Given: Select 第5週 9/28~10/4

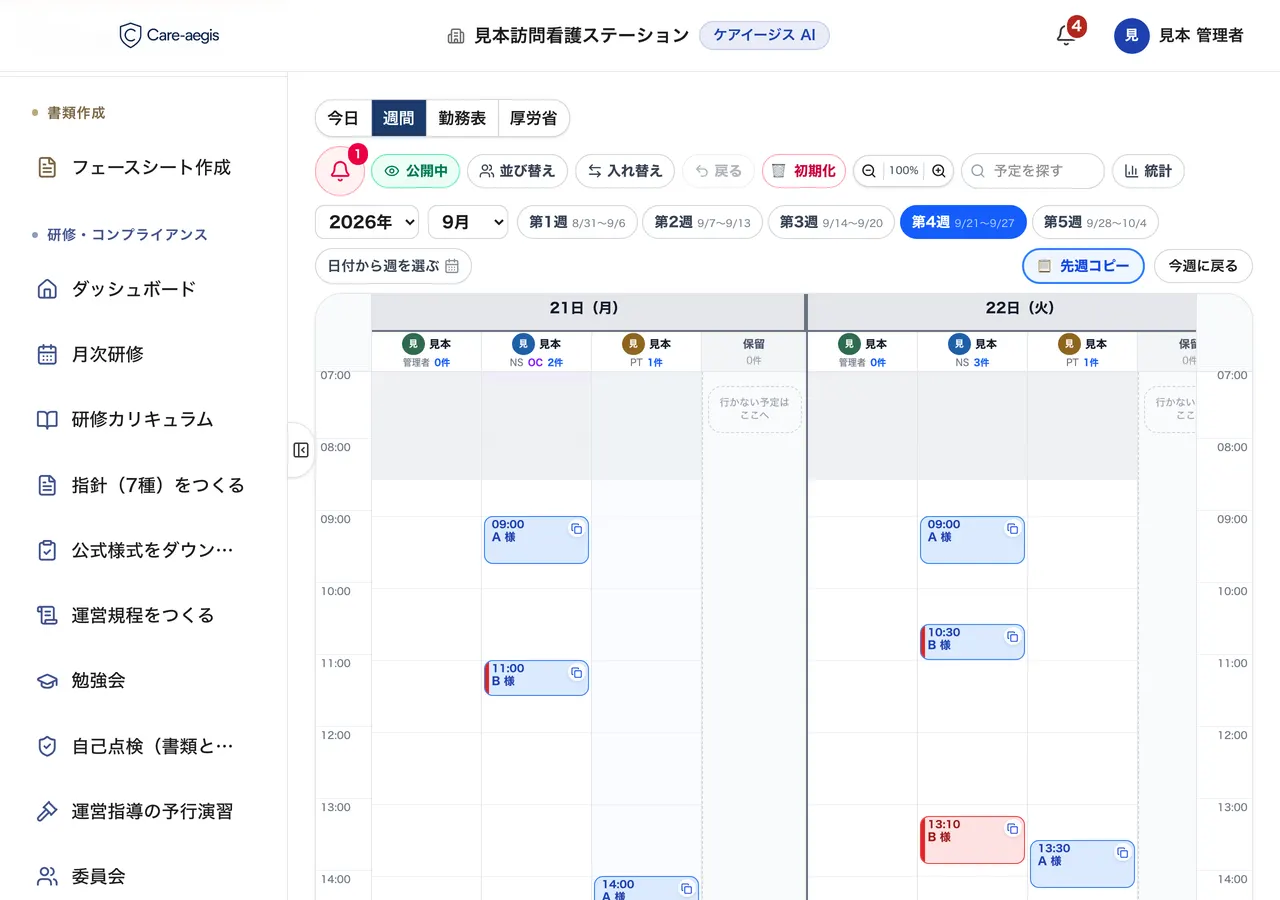Looking at the screenshot, I should pos(1095,222).
